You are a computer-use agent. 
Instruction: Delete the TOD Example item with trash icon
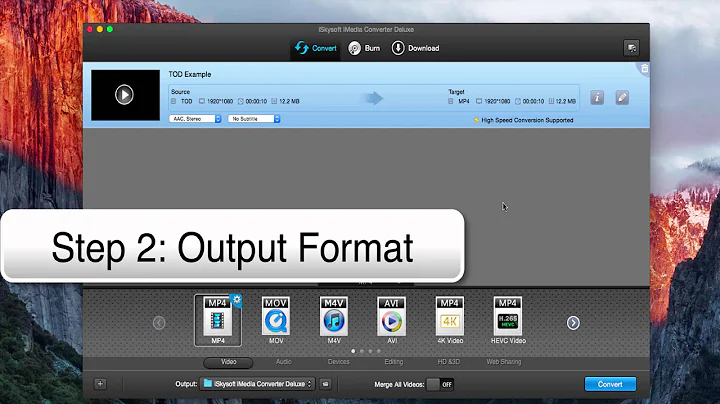coord(645,68)
